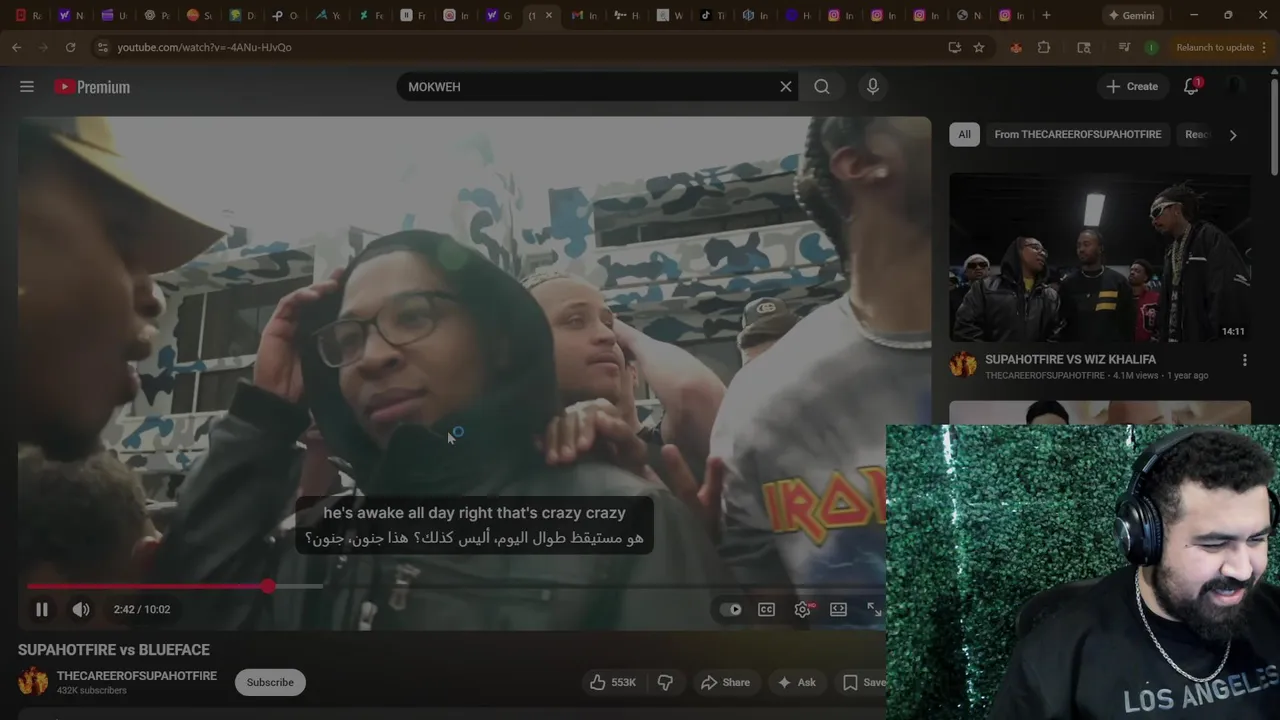This screenshot has width=1280, height=720.
Task: View site information icon in address bar
Action: click(x=101, y=47)
